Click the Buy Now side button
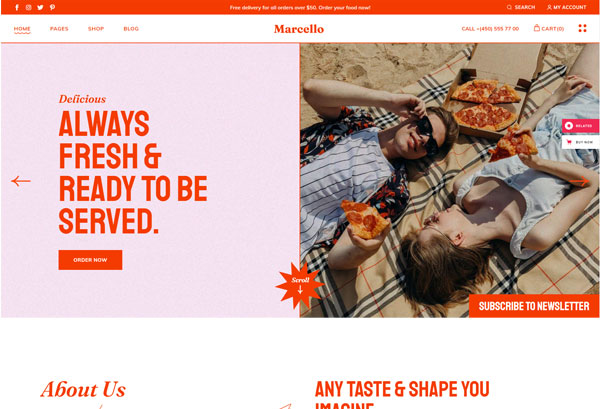The image size is (600, 409). click(580, 142)
